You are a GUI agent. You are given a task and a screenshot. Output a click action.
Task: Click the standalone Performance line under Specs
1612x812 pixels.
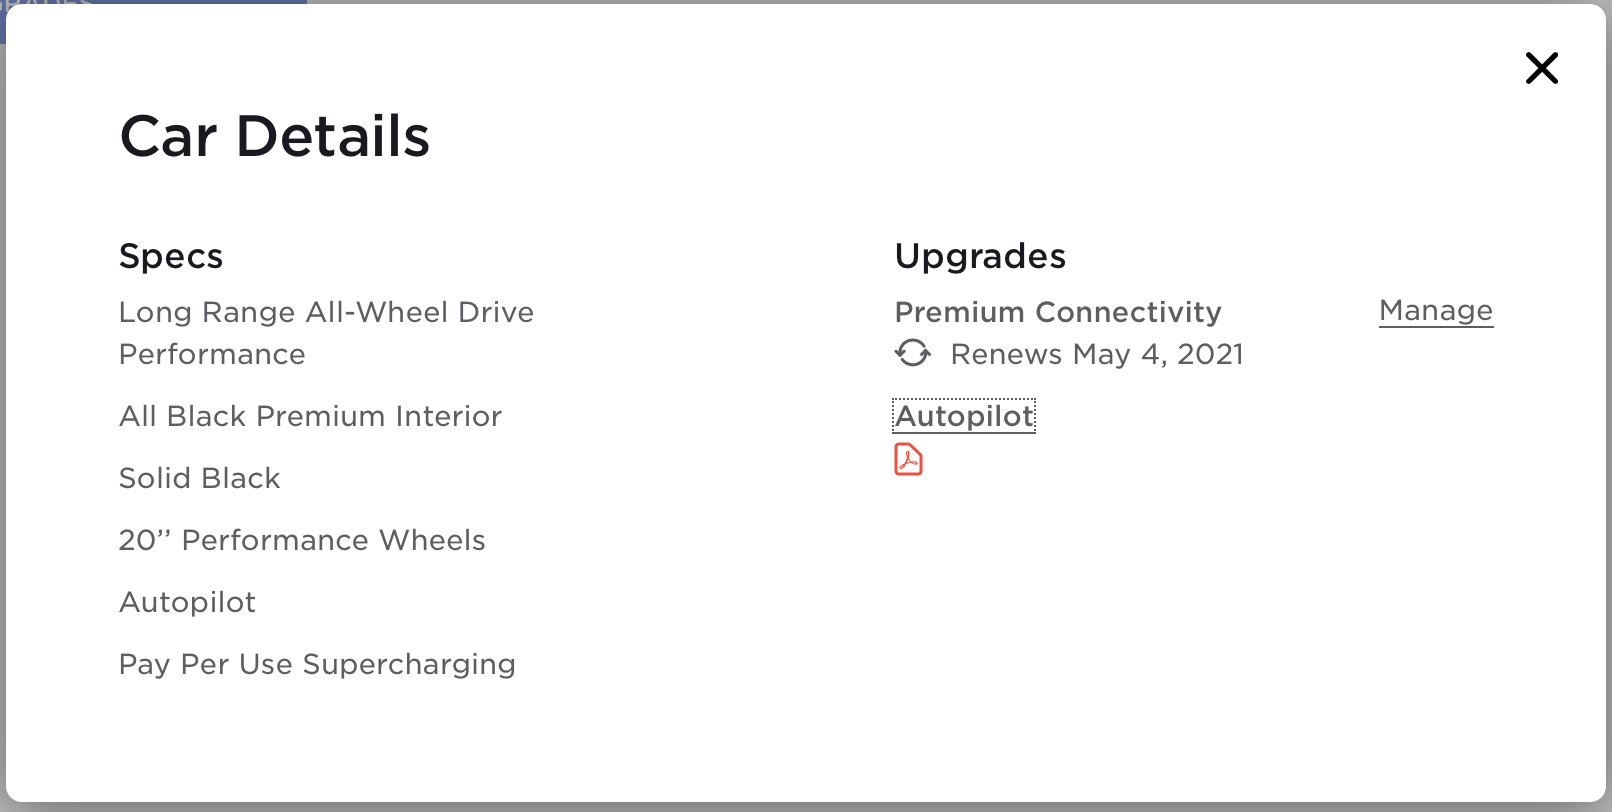coord(212,354)
